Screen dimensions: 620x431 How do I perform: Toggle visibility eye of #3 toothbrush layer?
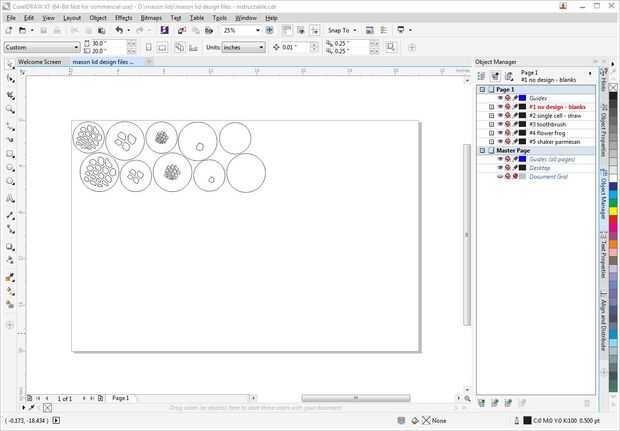coord(500,124)
